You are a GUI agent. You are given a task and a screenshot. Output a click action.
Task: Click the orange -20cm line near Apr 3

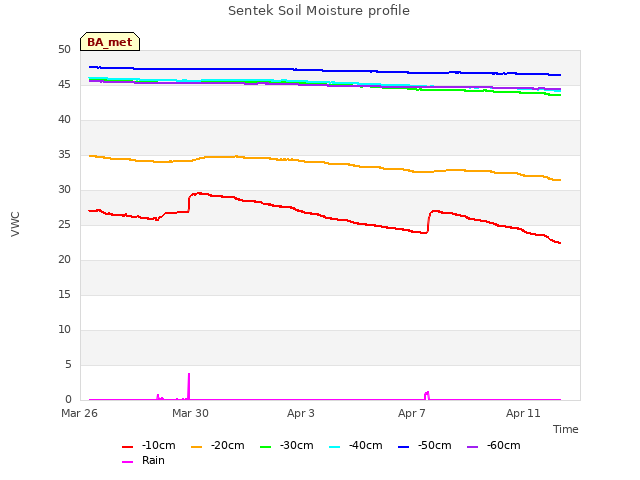301,161
